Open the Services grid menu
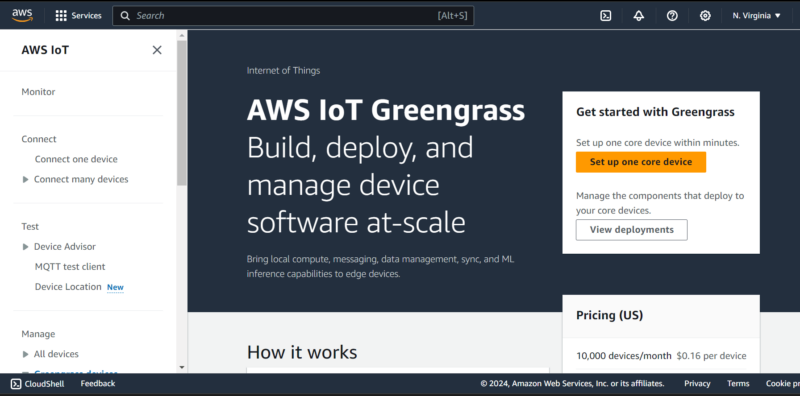The height and width of the screenshot is (396, 800). click(x=61, y=16)
